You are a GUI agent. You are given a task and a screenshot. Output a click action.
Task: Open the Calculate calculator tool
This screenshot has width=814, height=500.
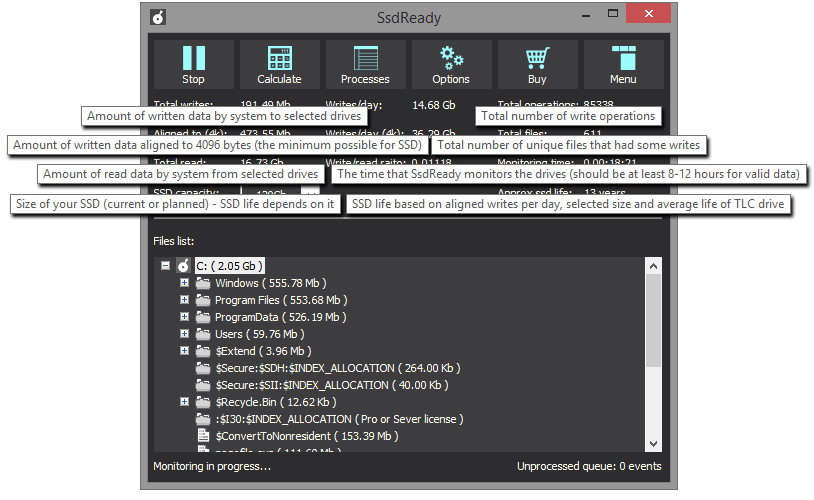pos(279,59)
